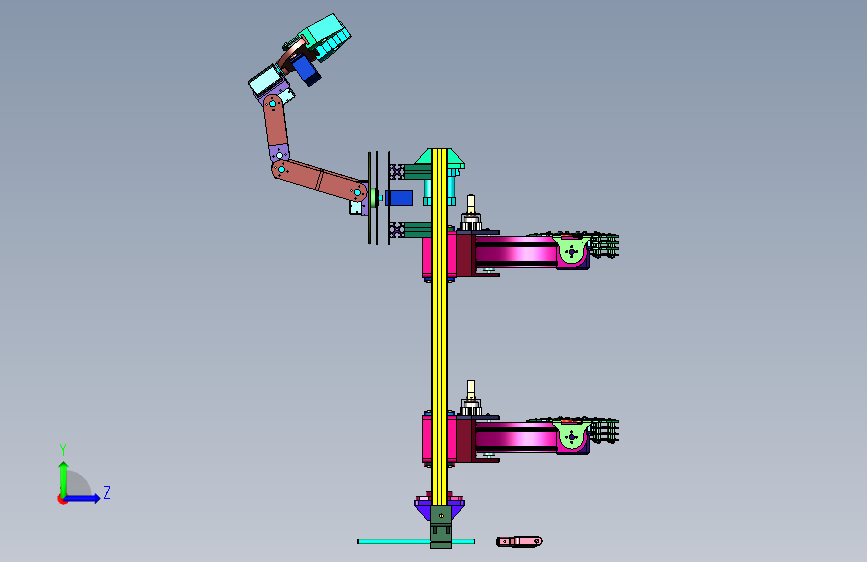Click the red X axis dot on triad
The width and height of the screenshot is (867, 562).
pyautogui.click(x=62, y=499)
